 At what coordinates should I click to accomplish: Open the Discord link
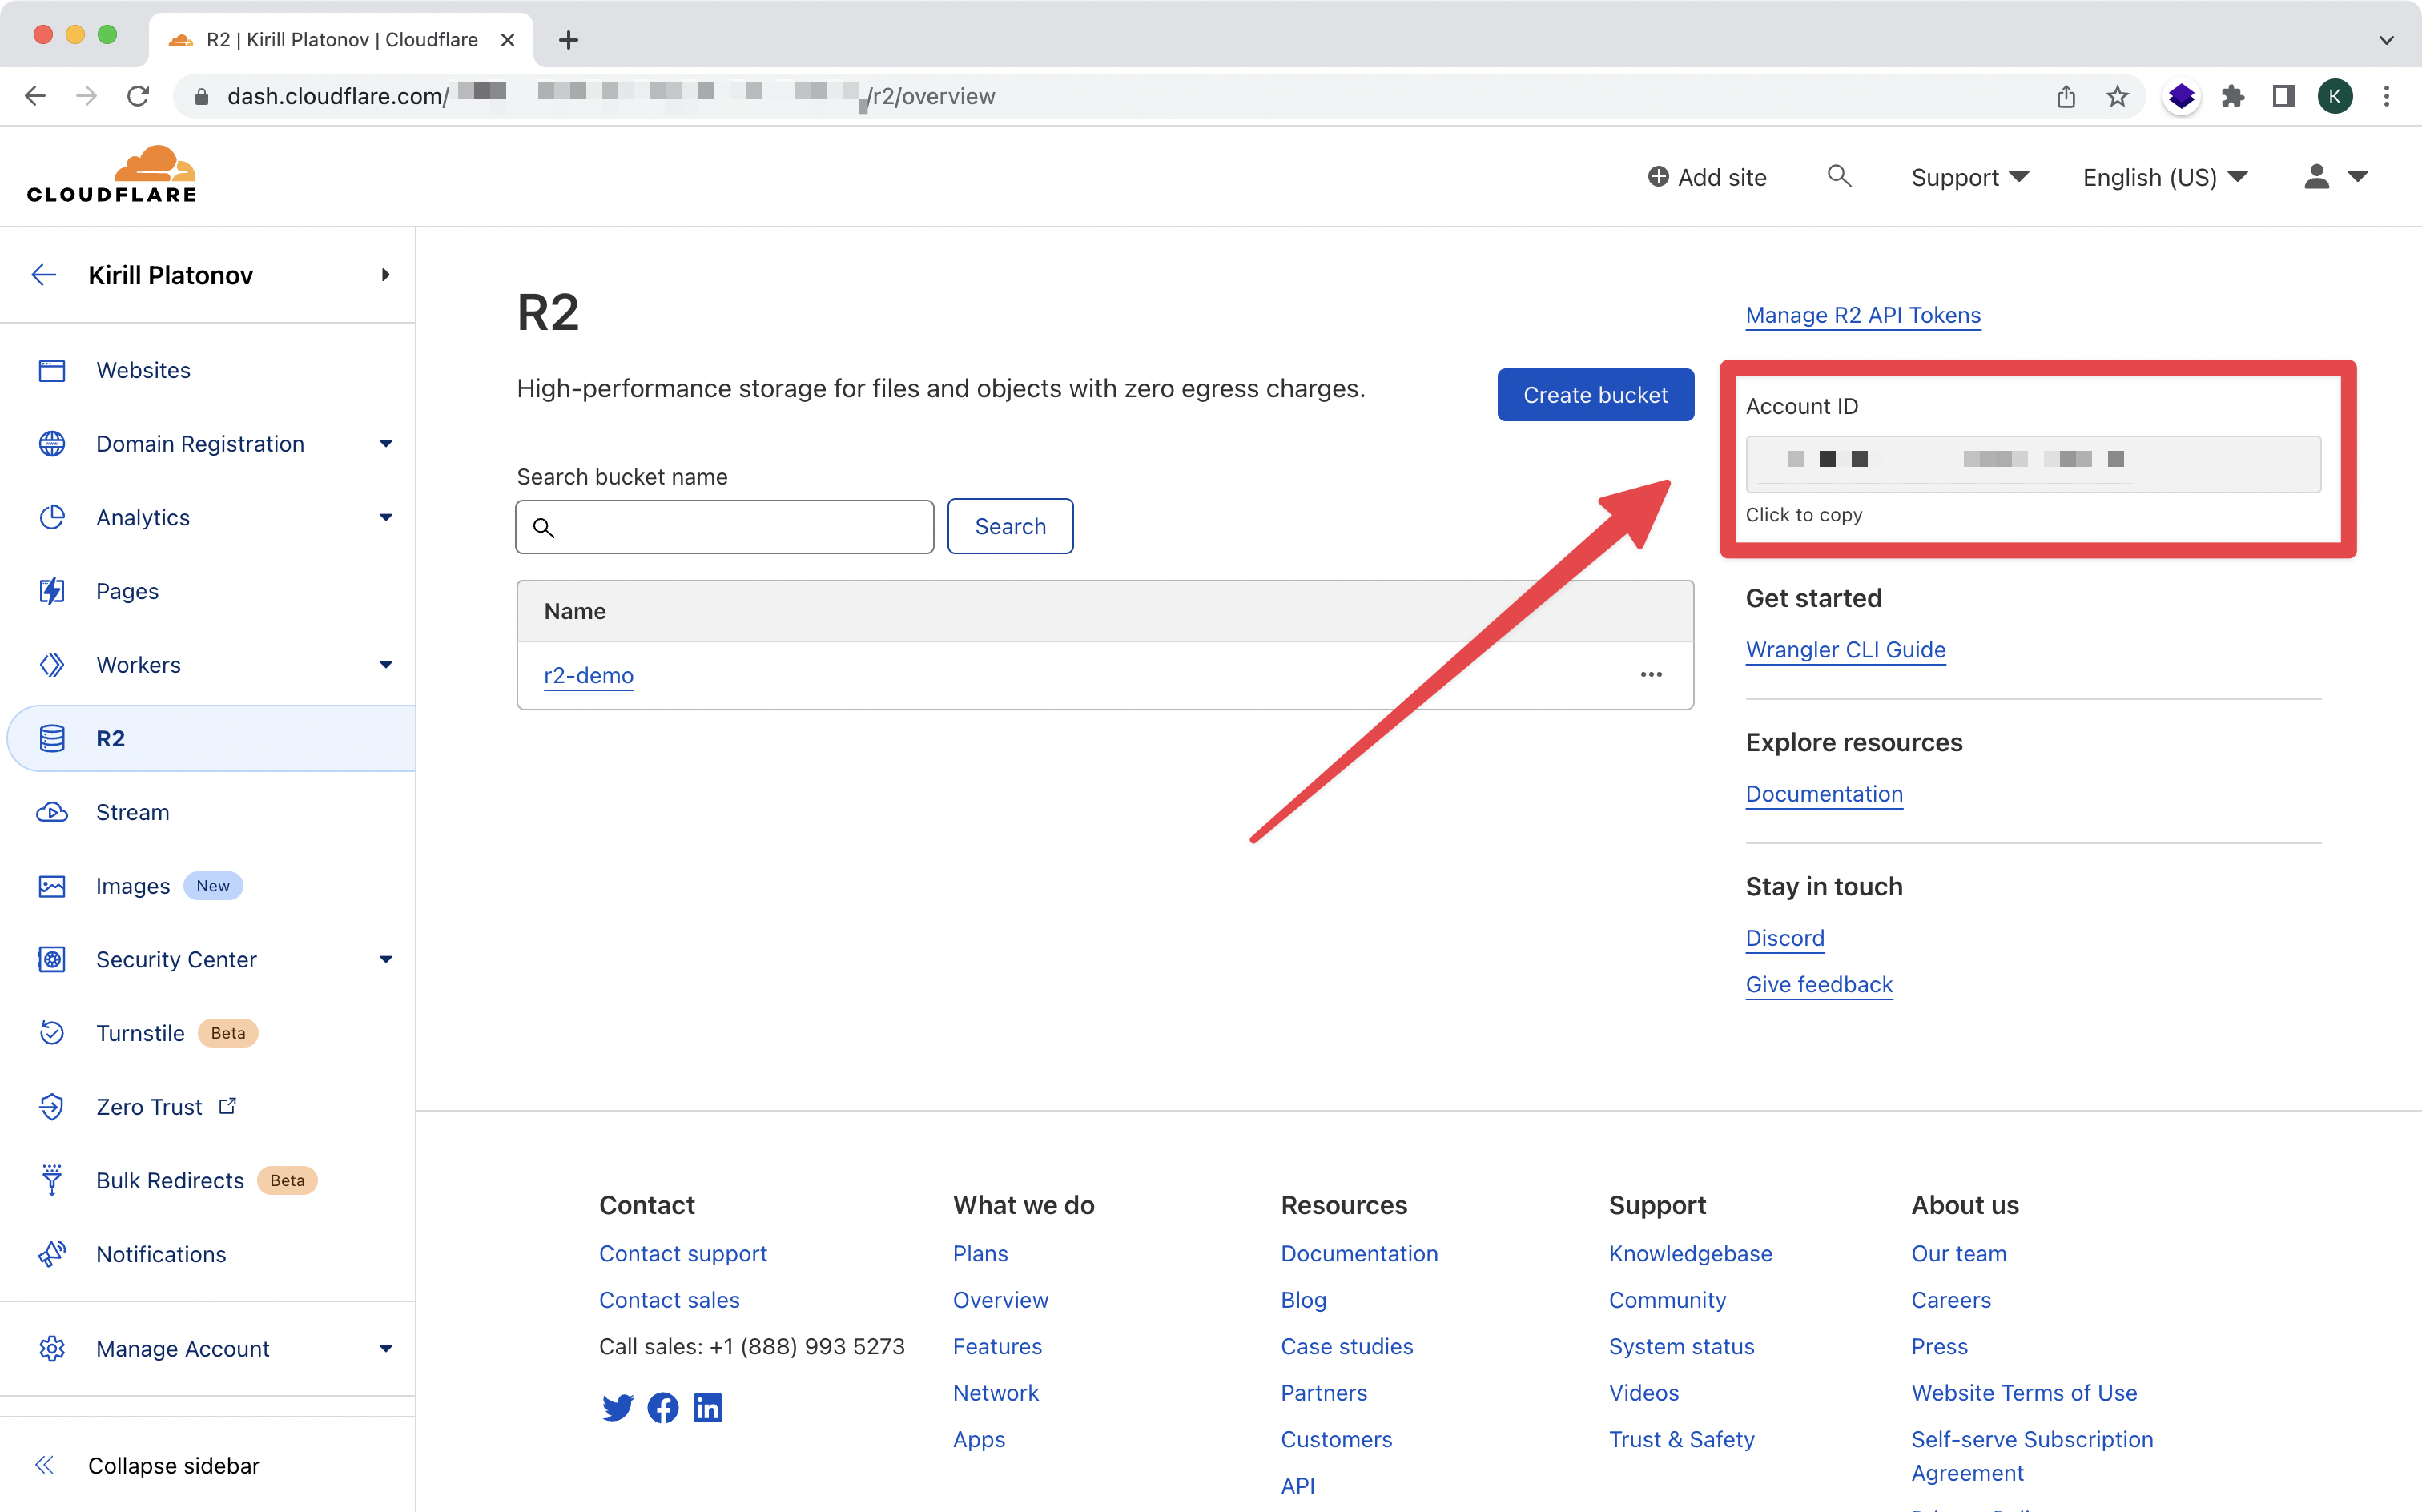click(1785, 937)
